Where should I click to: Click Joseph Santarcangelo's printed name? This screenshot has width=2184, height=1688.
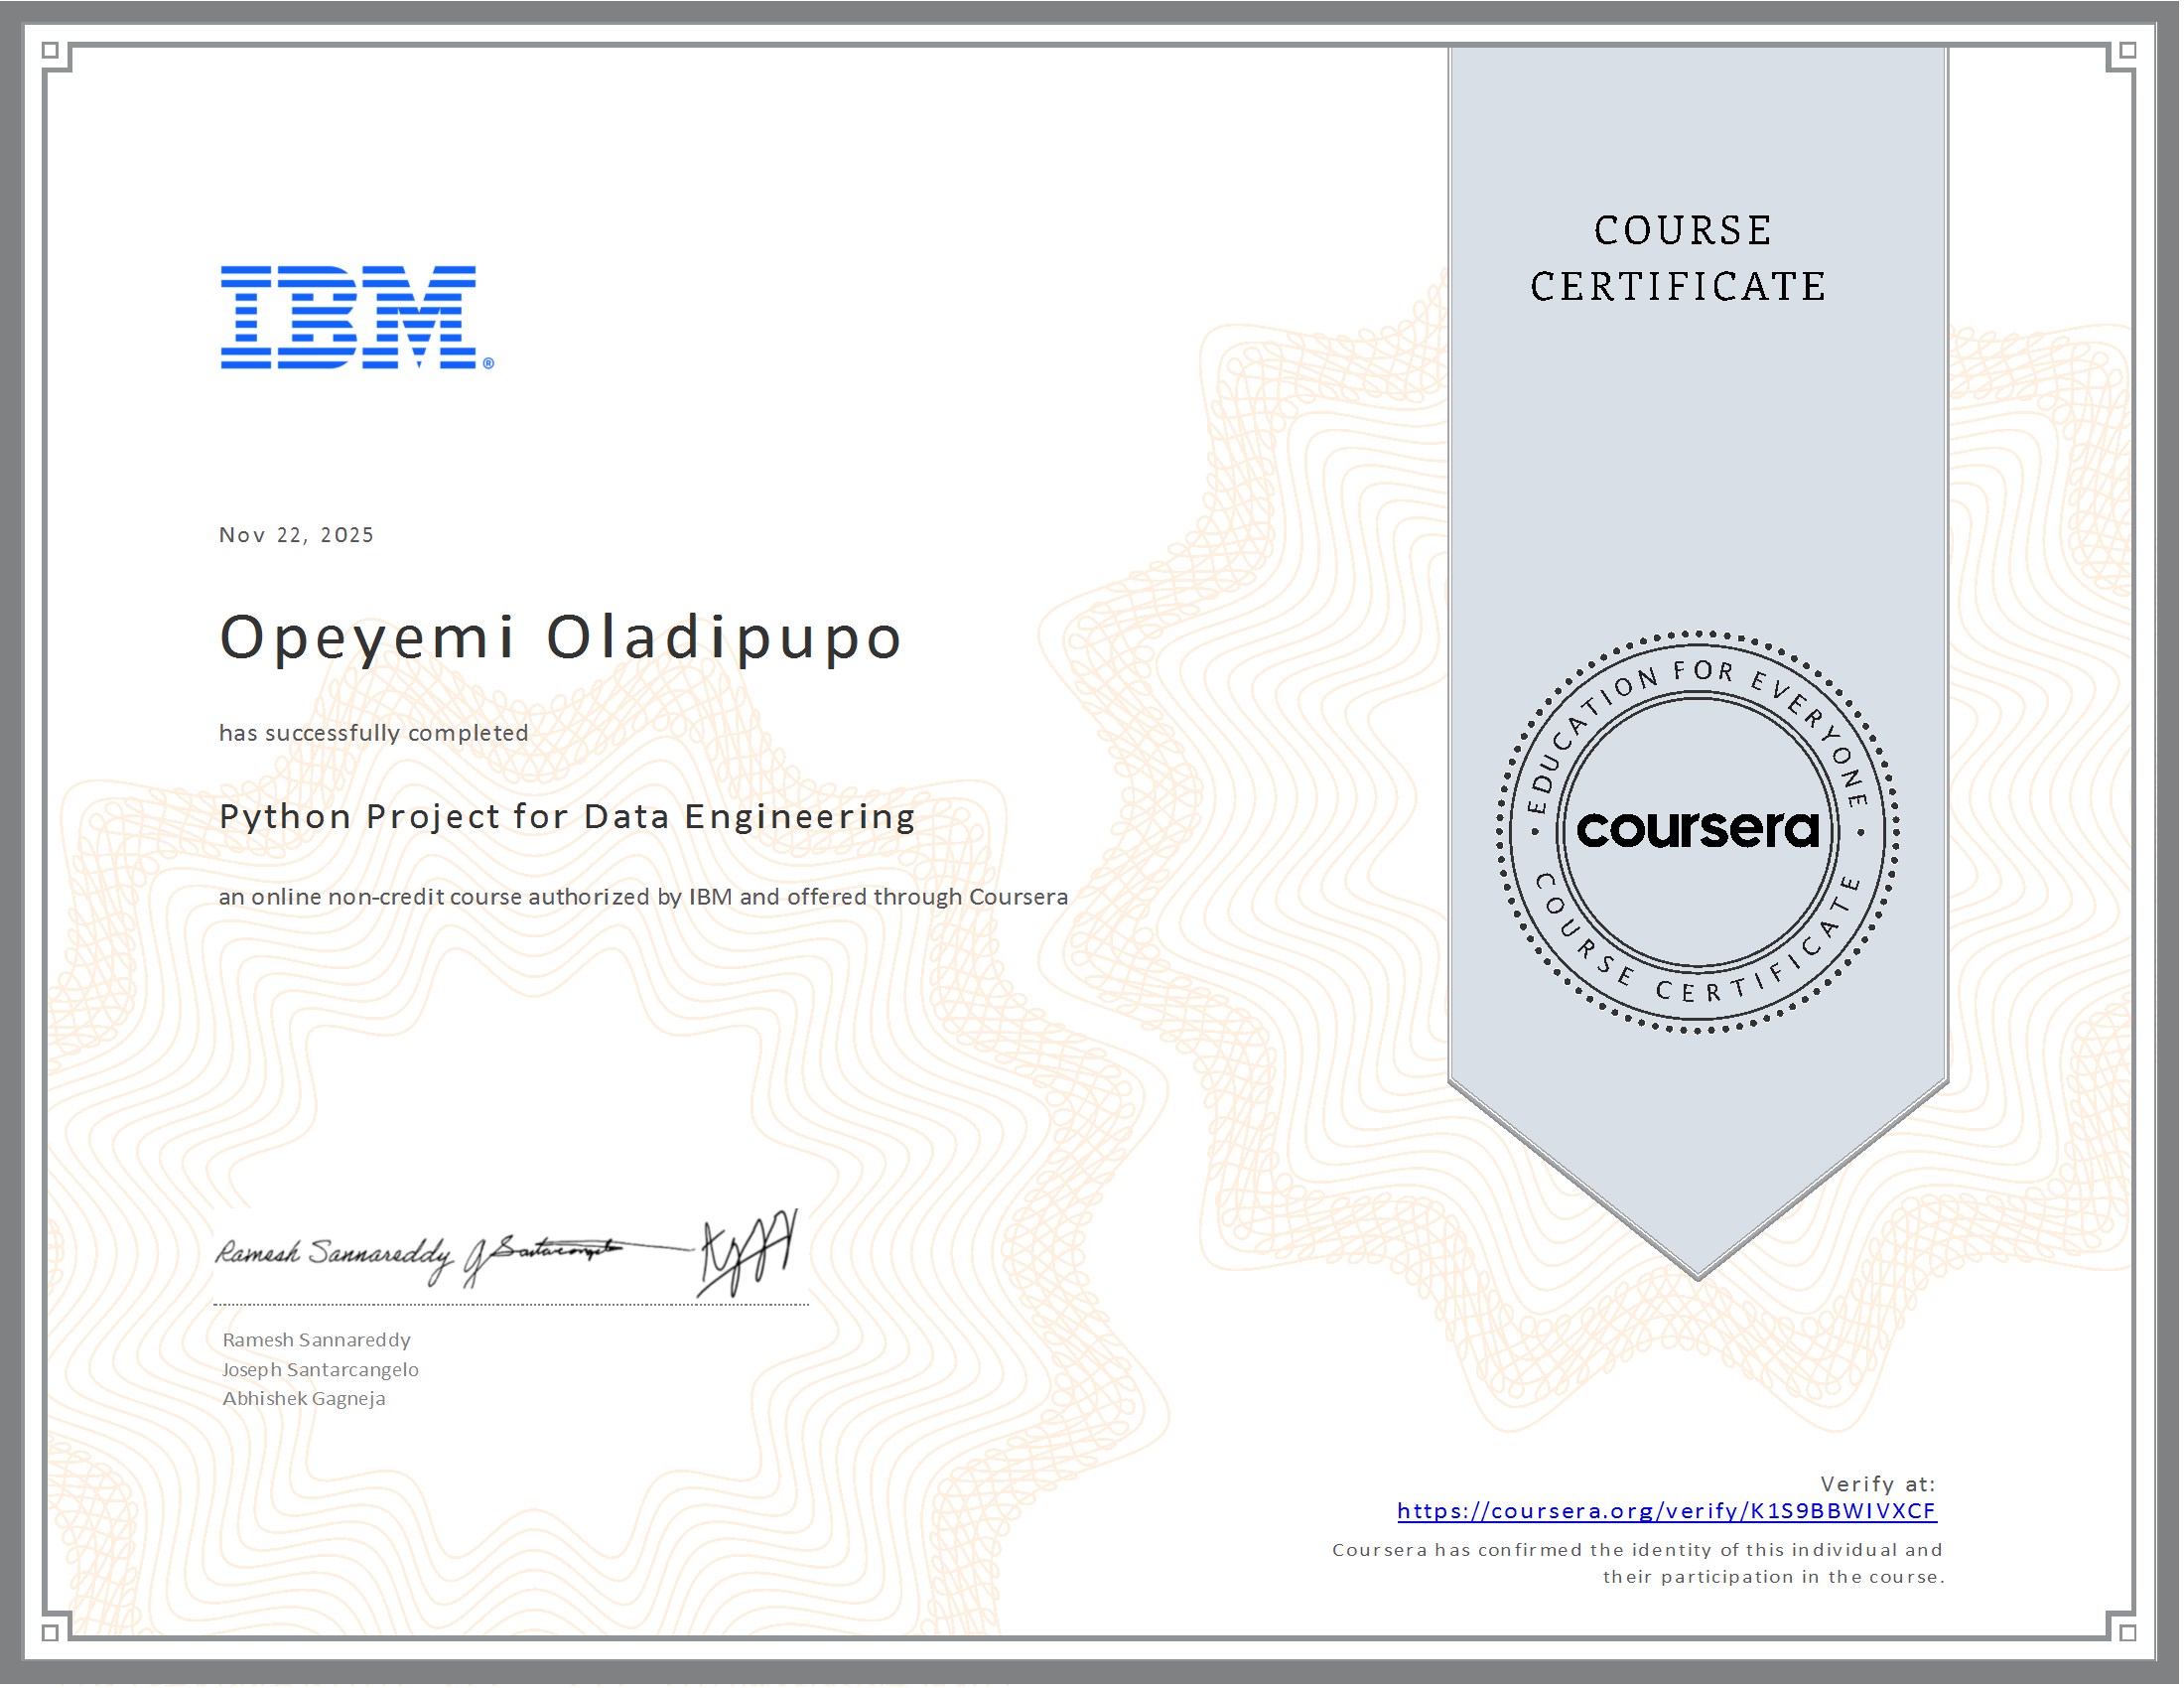point(320,1369)
